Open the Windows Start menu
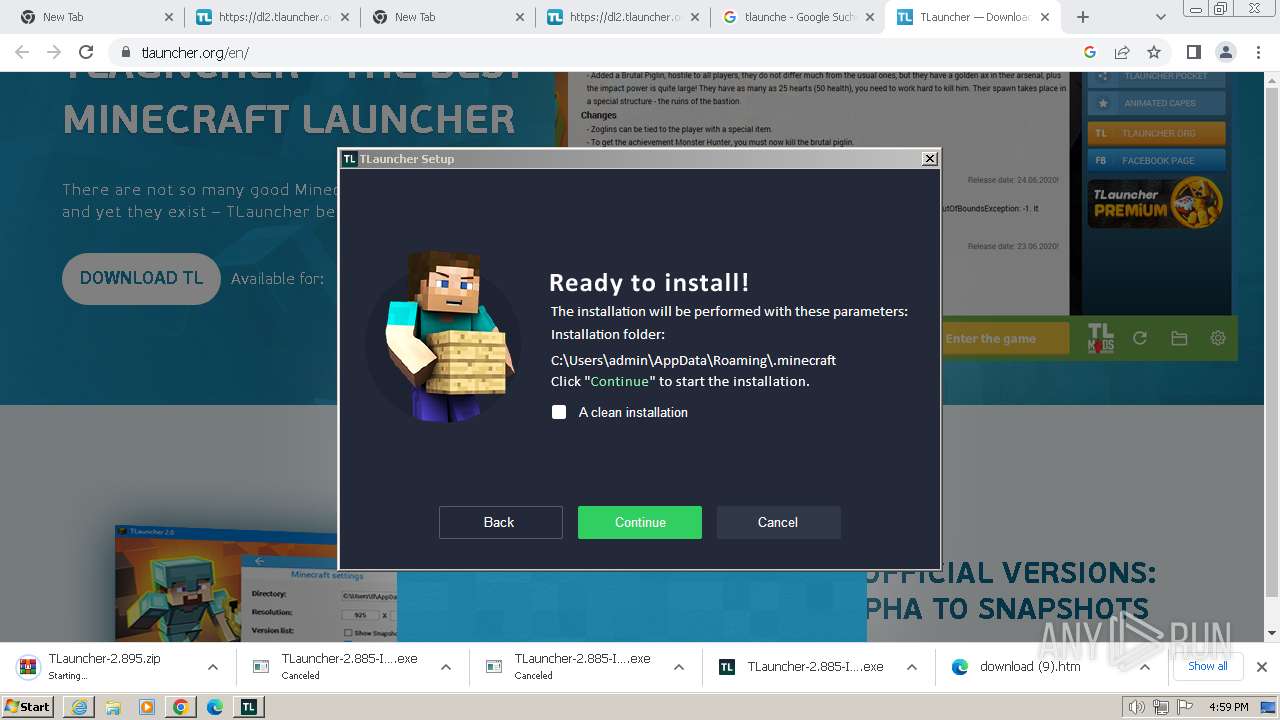The width and height of the screenshot is (1280, 720). 28,706
